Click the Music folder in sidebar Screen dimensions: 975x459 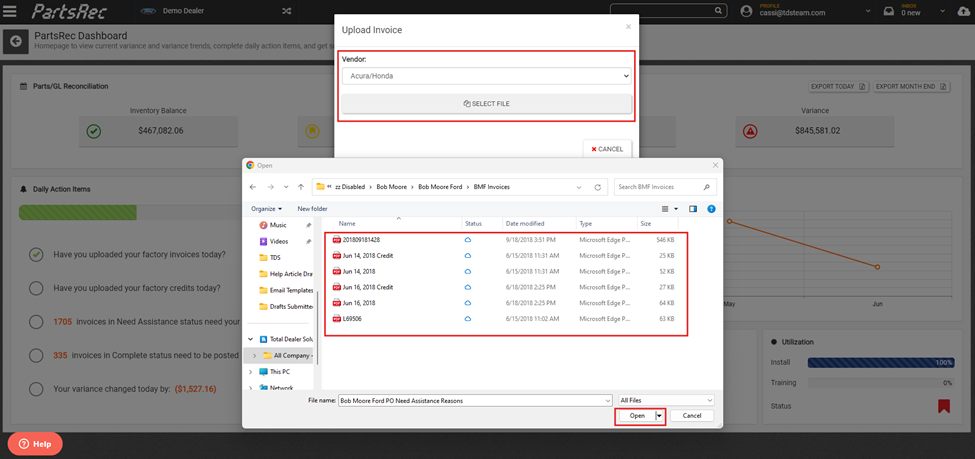click(278, 225)
